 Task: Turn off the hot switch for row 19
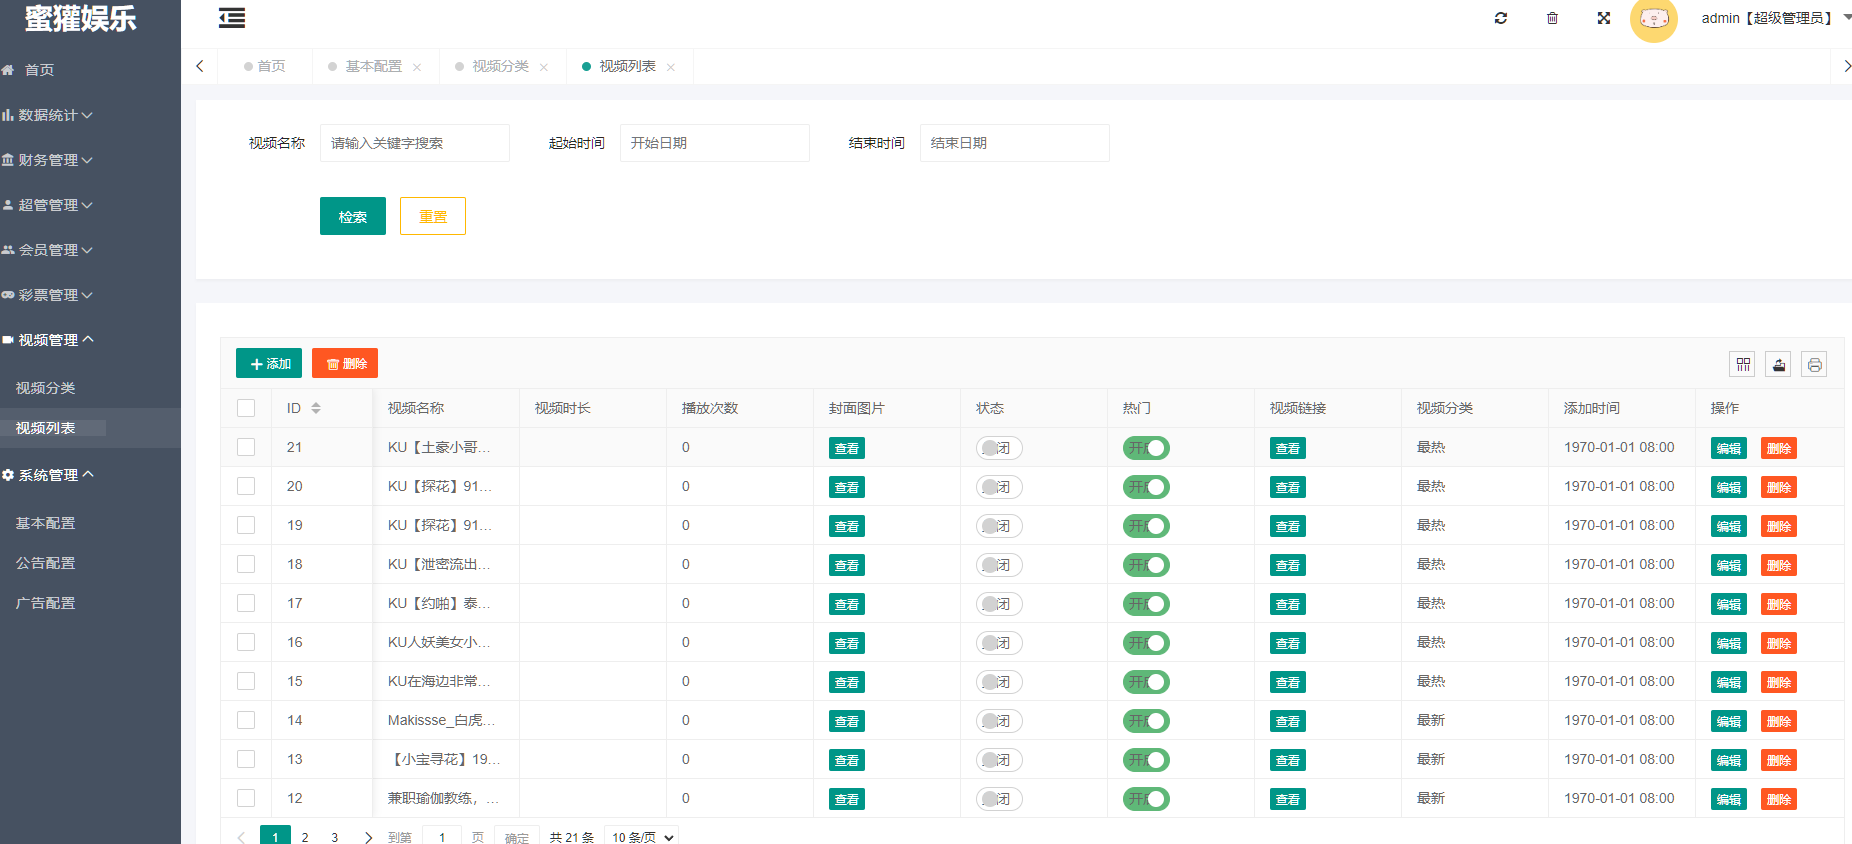[1145, 526]
